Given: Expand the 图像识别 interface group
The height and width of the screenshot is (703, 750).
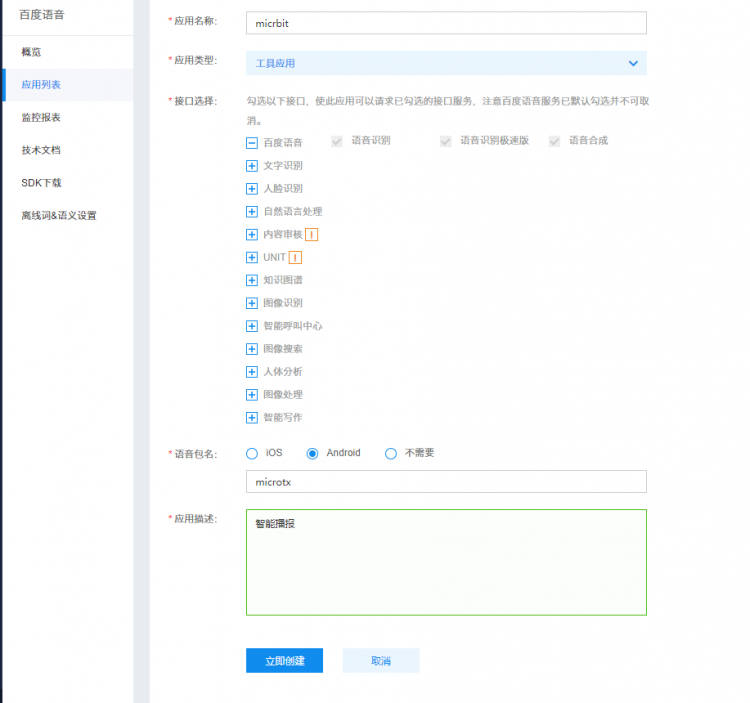Looking at the screenshot, I should (252, 303).
